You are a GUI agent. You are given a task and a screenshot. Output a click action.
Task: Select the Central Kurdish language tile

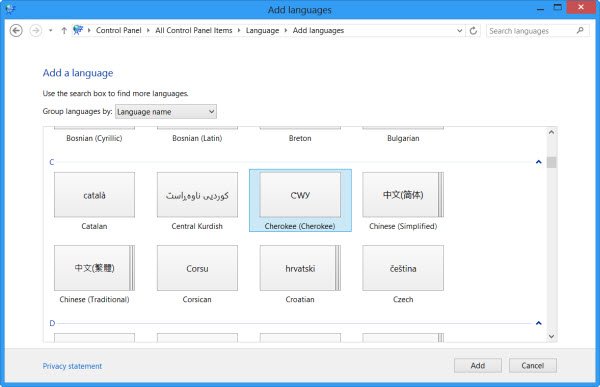[197, 201]
